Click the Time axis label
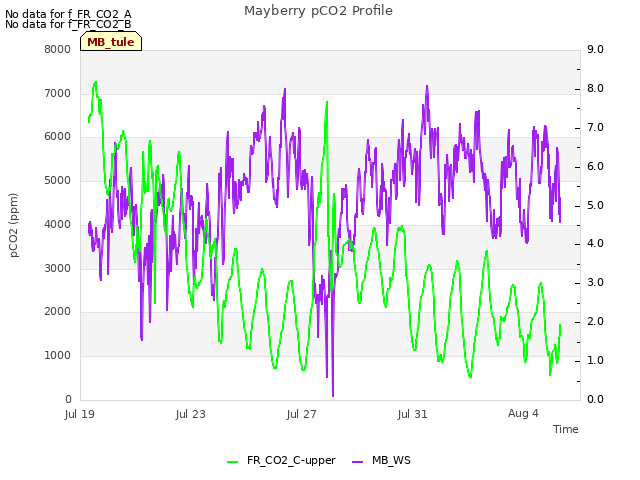Image resolution: width=640 pixels, height=480 pixels. pyautogui.click(x=566, y=429)
